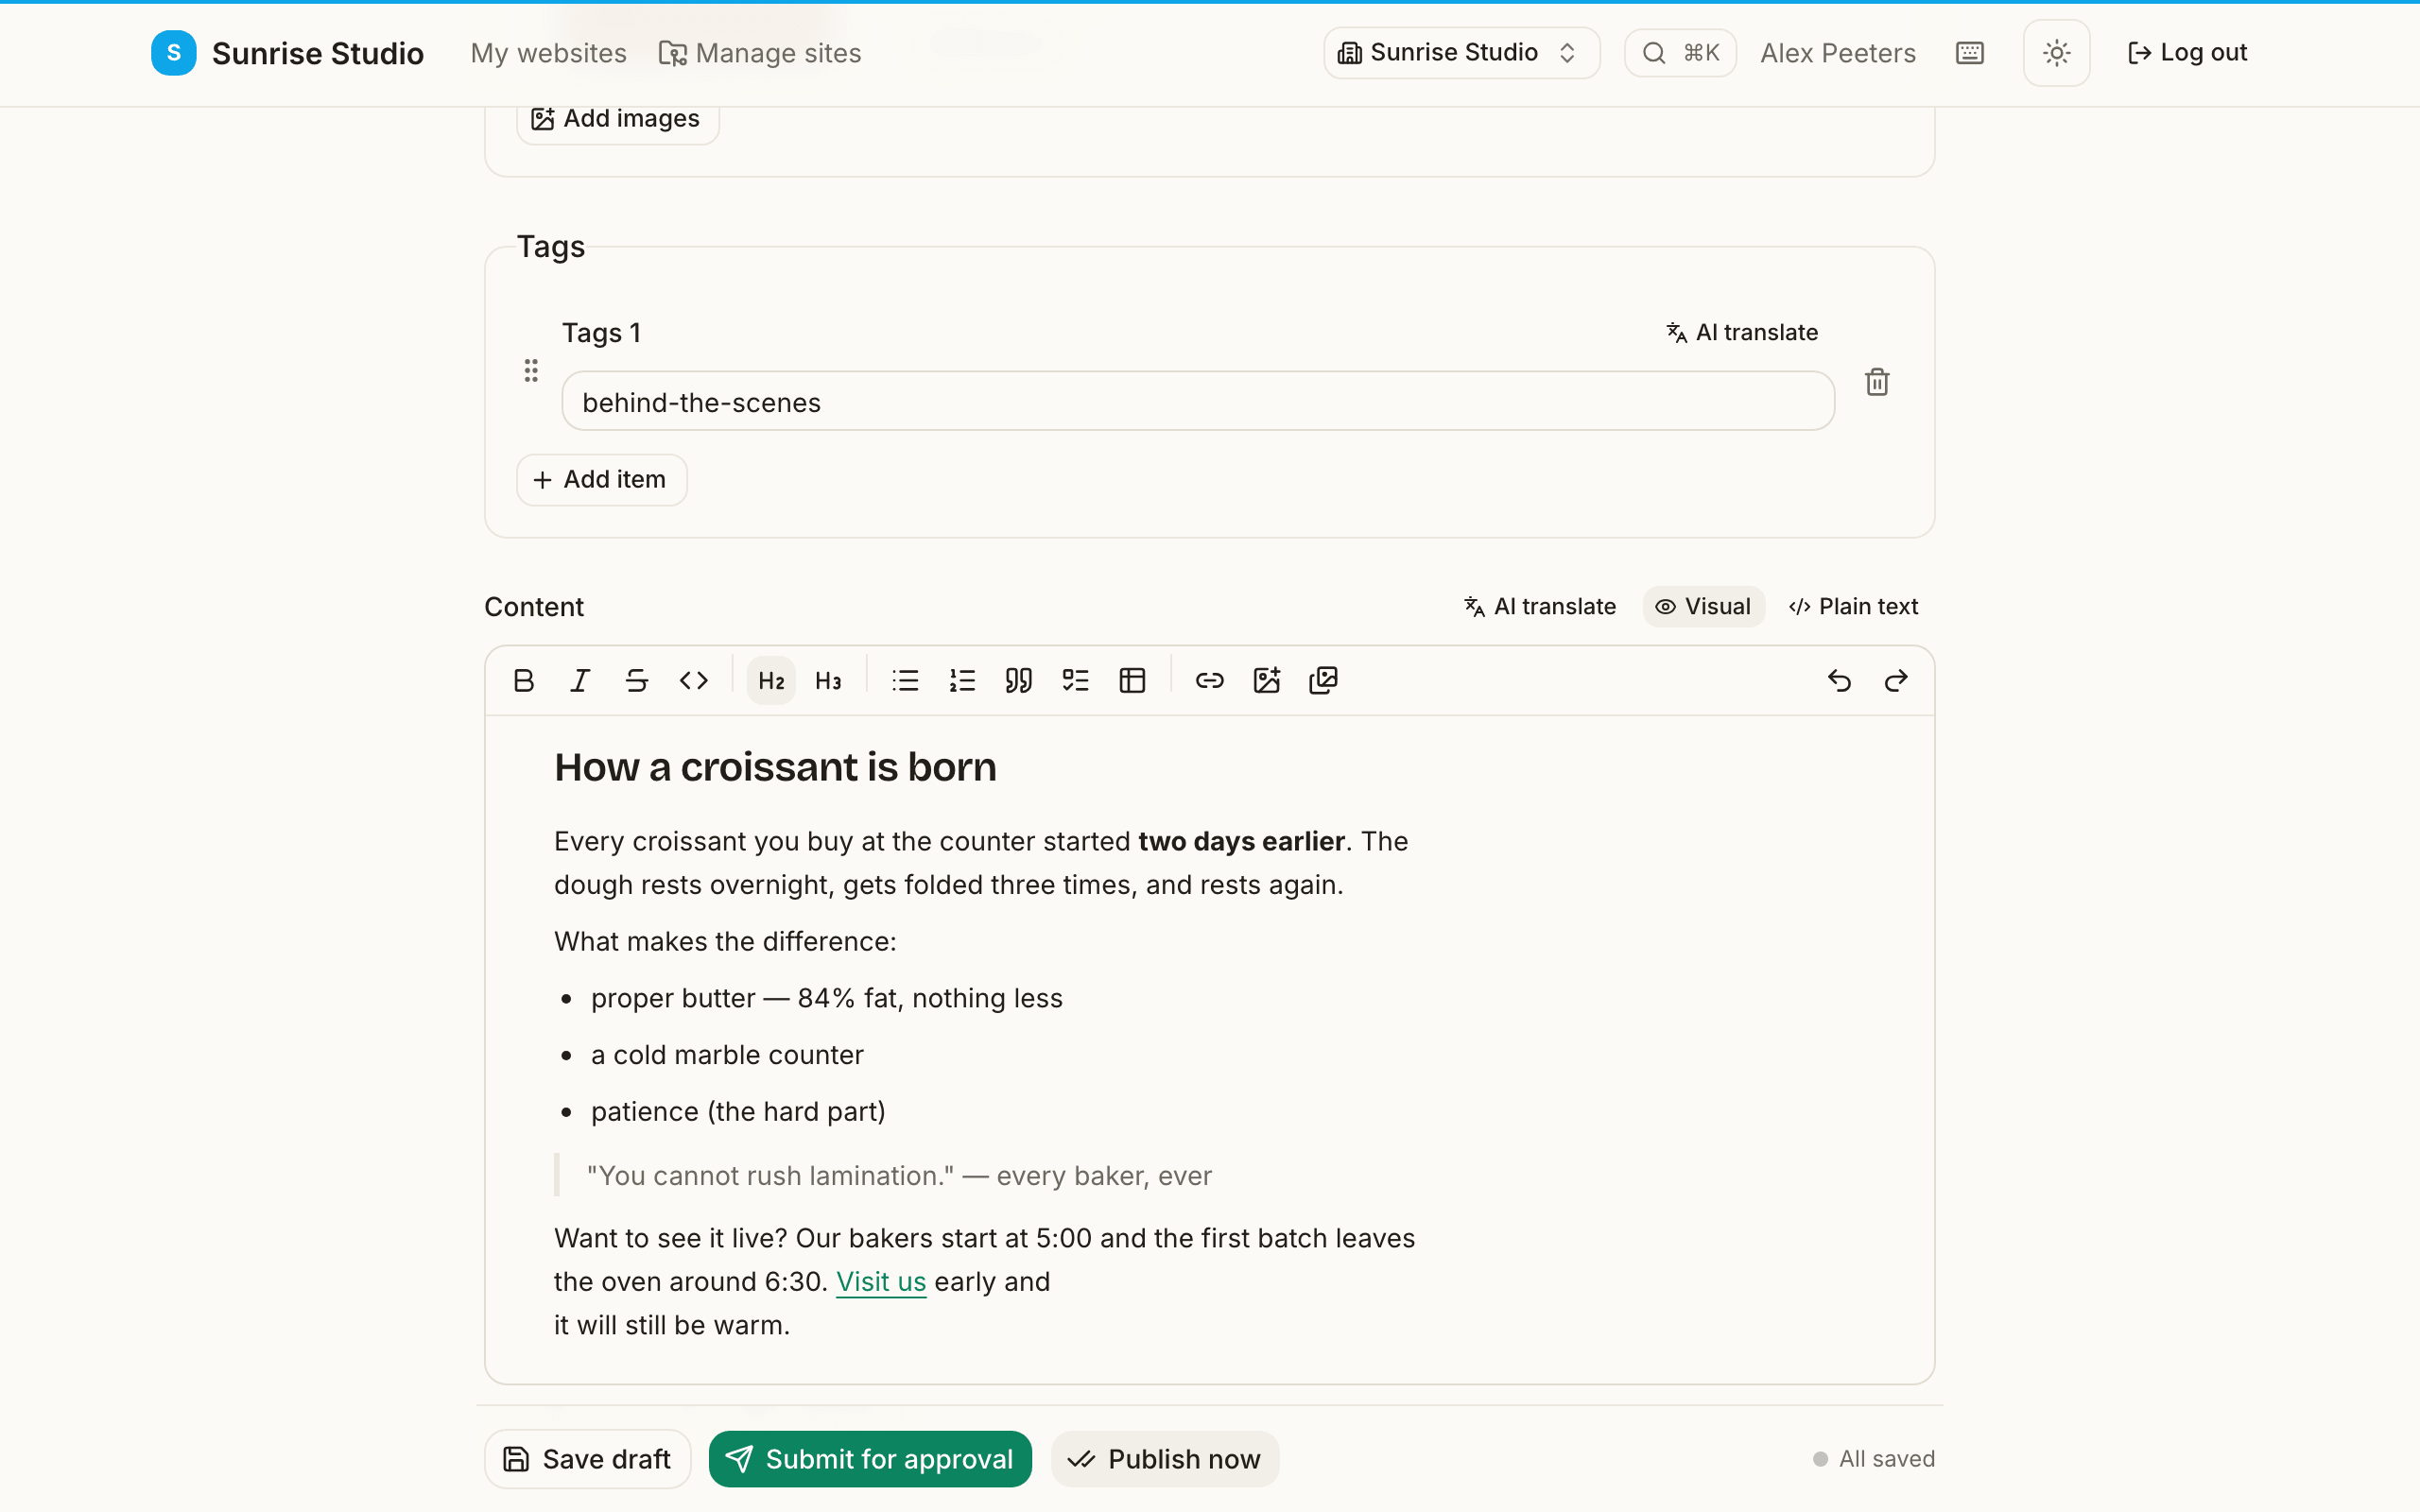2420x1512 pixels.
Task: Grab the drag handle for Tags 1
Action: (531, 371)
